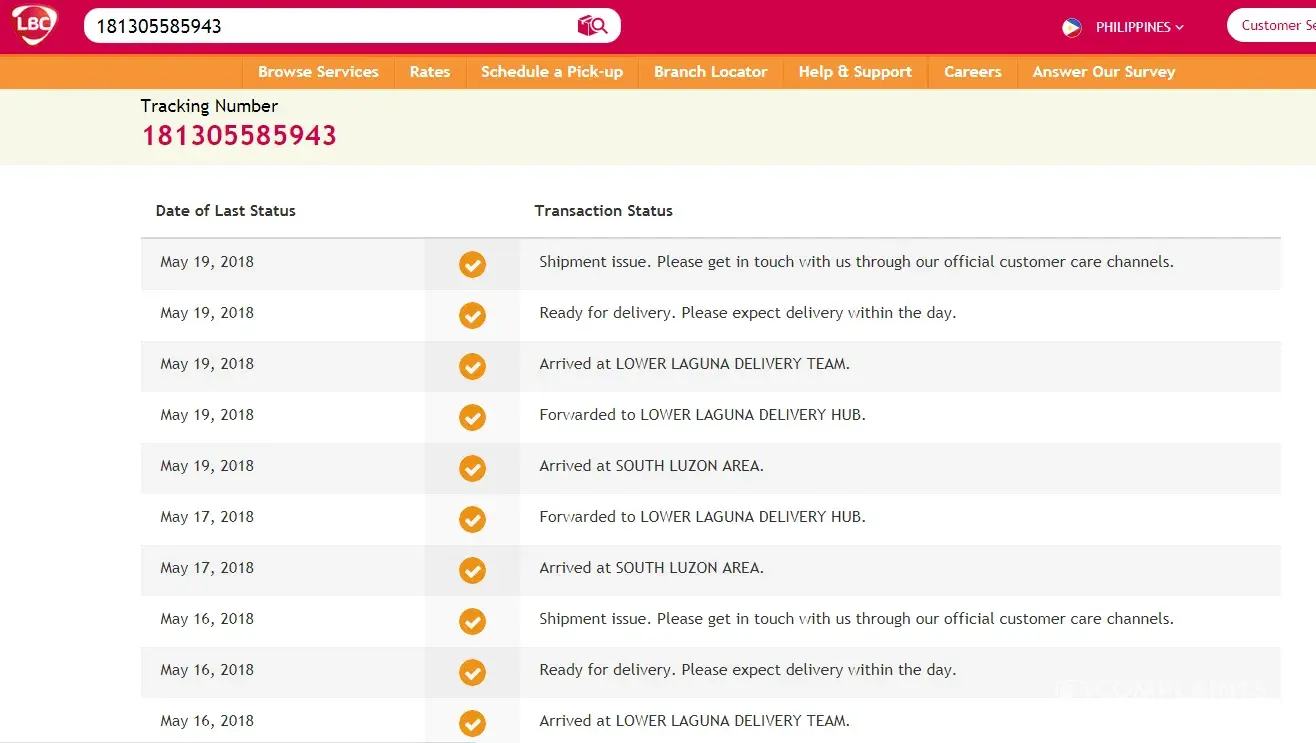Click checkmark beside May 17 Forwarded to LOWER LAGUNA
The image size is (1316, 743).
coord(472,519)
